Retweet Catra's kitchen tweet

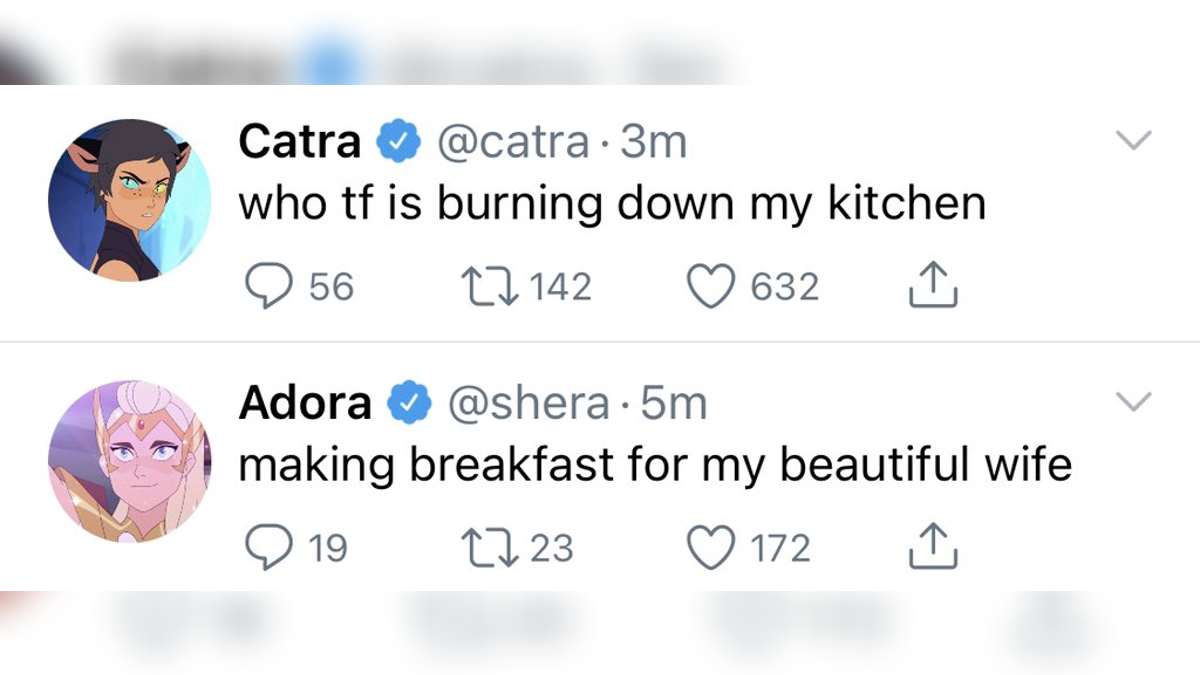click(x=492, y=285)
